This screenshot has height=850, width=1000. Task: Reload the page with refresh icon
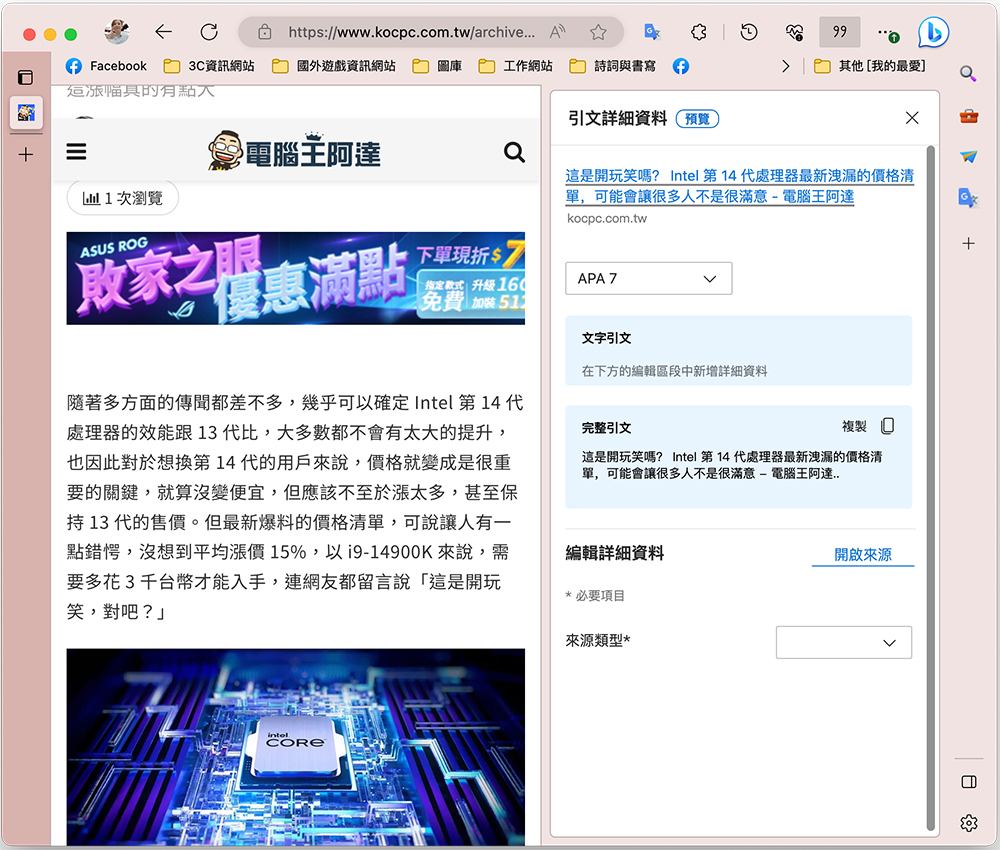[209, 32]
